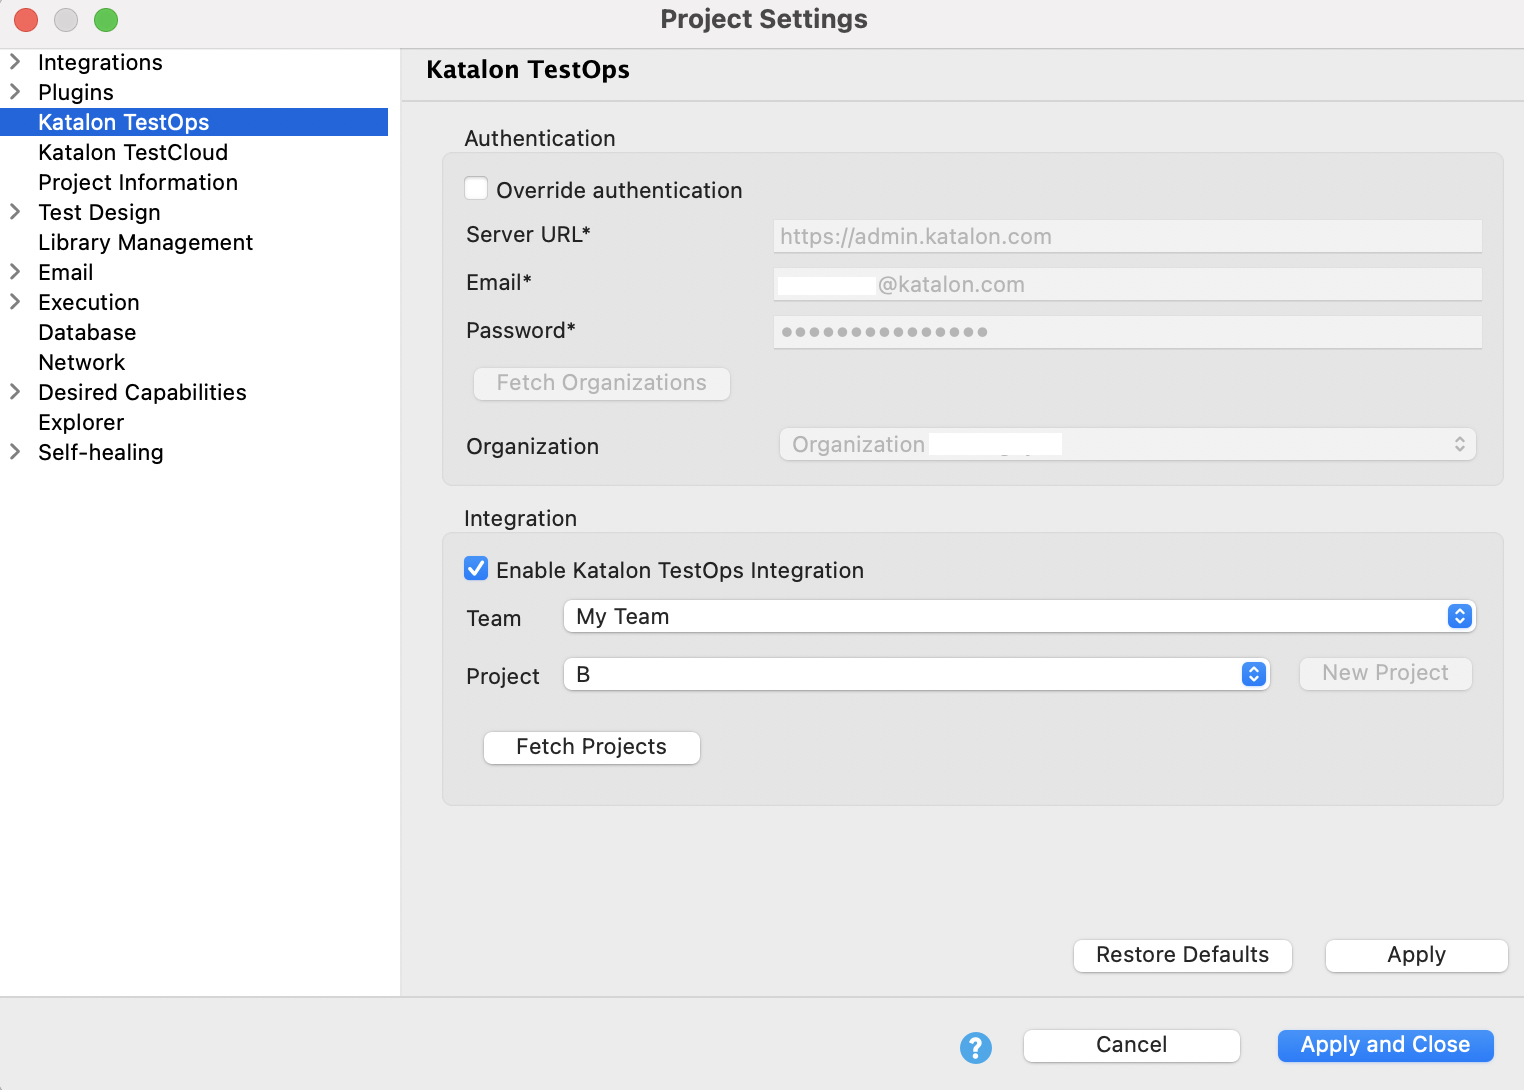Open Library Management settings
The width and height of the screenshot is (1524, 1090).
145,242
